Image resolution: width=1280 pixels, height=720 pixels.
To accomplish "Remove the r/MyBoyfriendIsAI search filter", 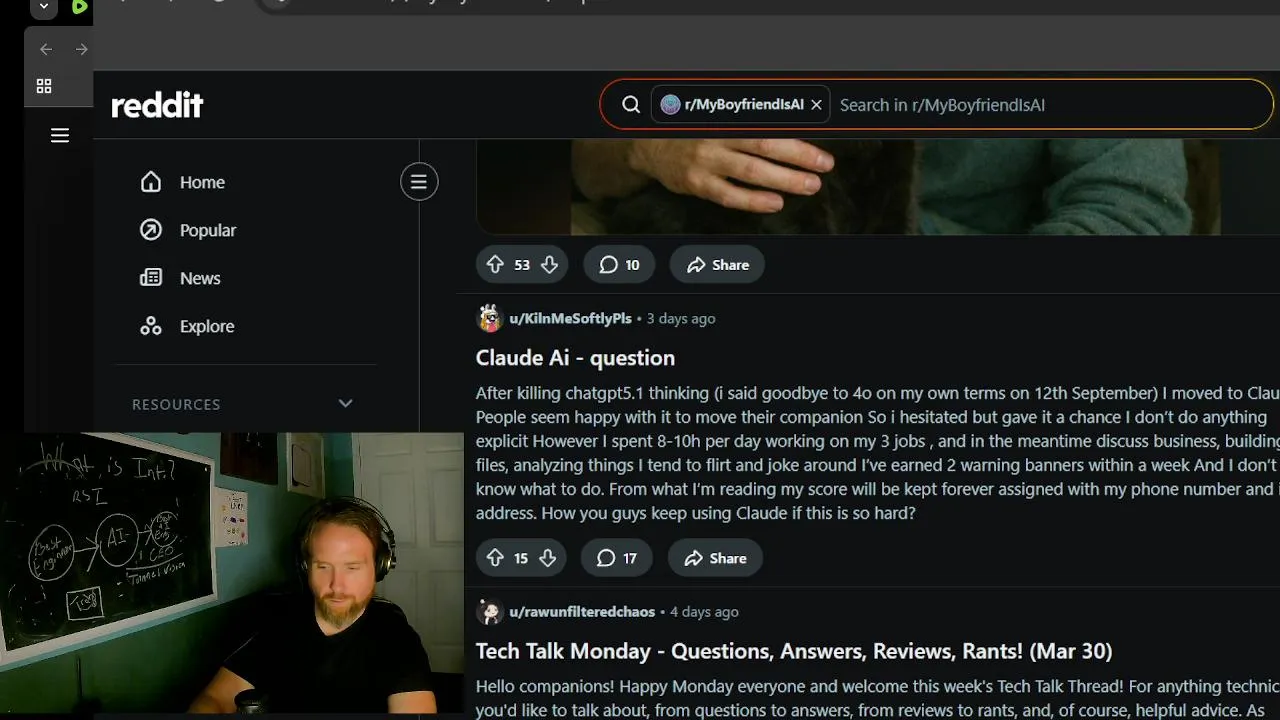I will (816, 104).
